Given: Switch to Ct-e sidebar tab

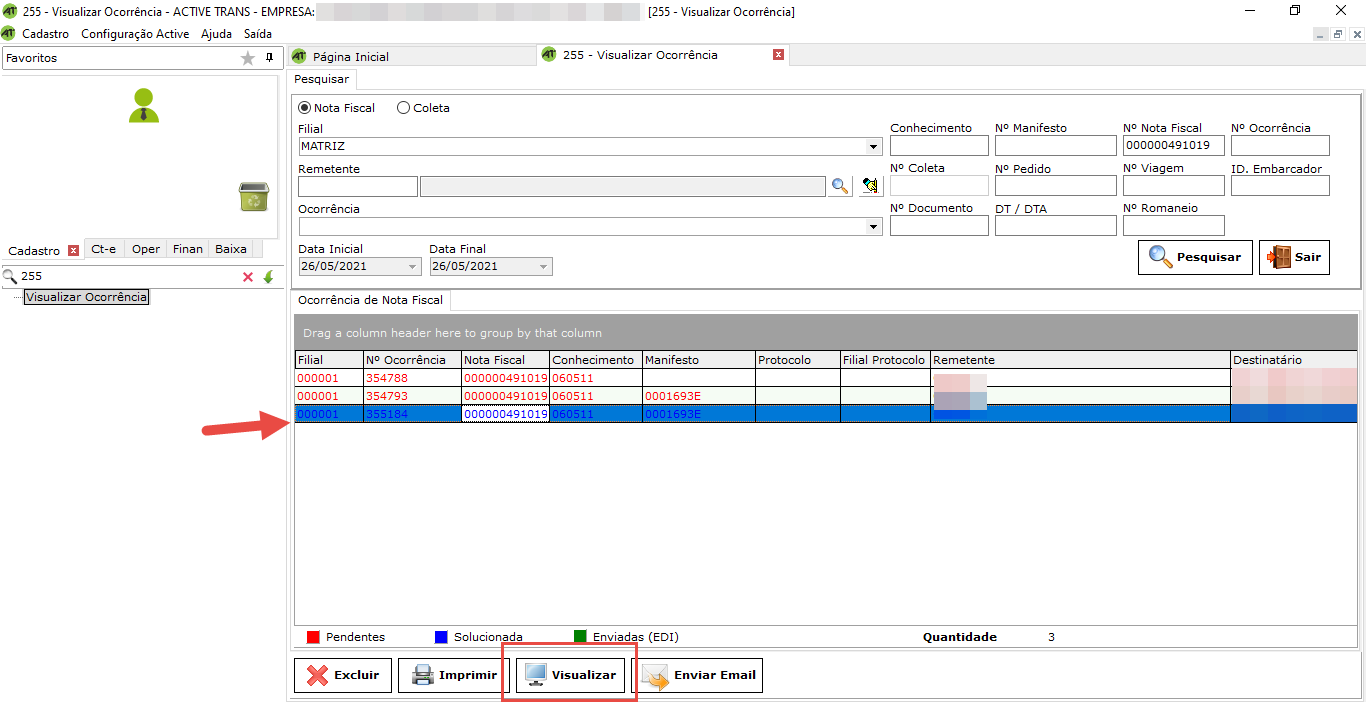Looking at the screenshot, I should (x=103, y=249).
